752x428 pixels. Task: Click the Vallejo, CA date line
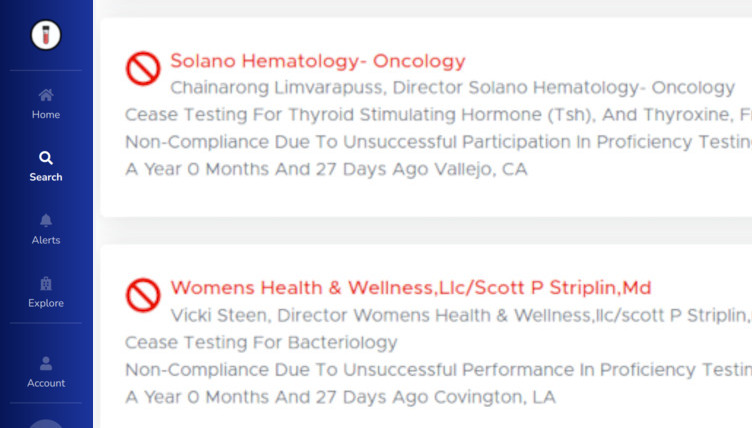tap(326, 169)
